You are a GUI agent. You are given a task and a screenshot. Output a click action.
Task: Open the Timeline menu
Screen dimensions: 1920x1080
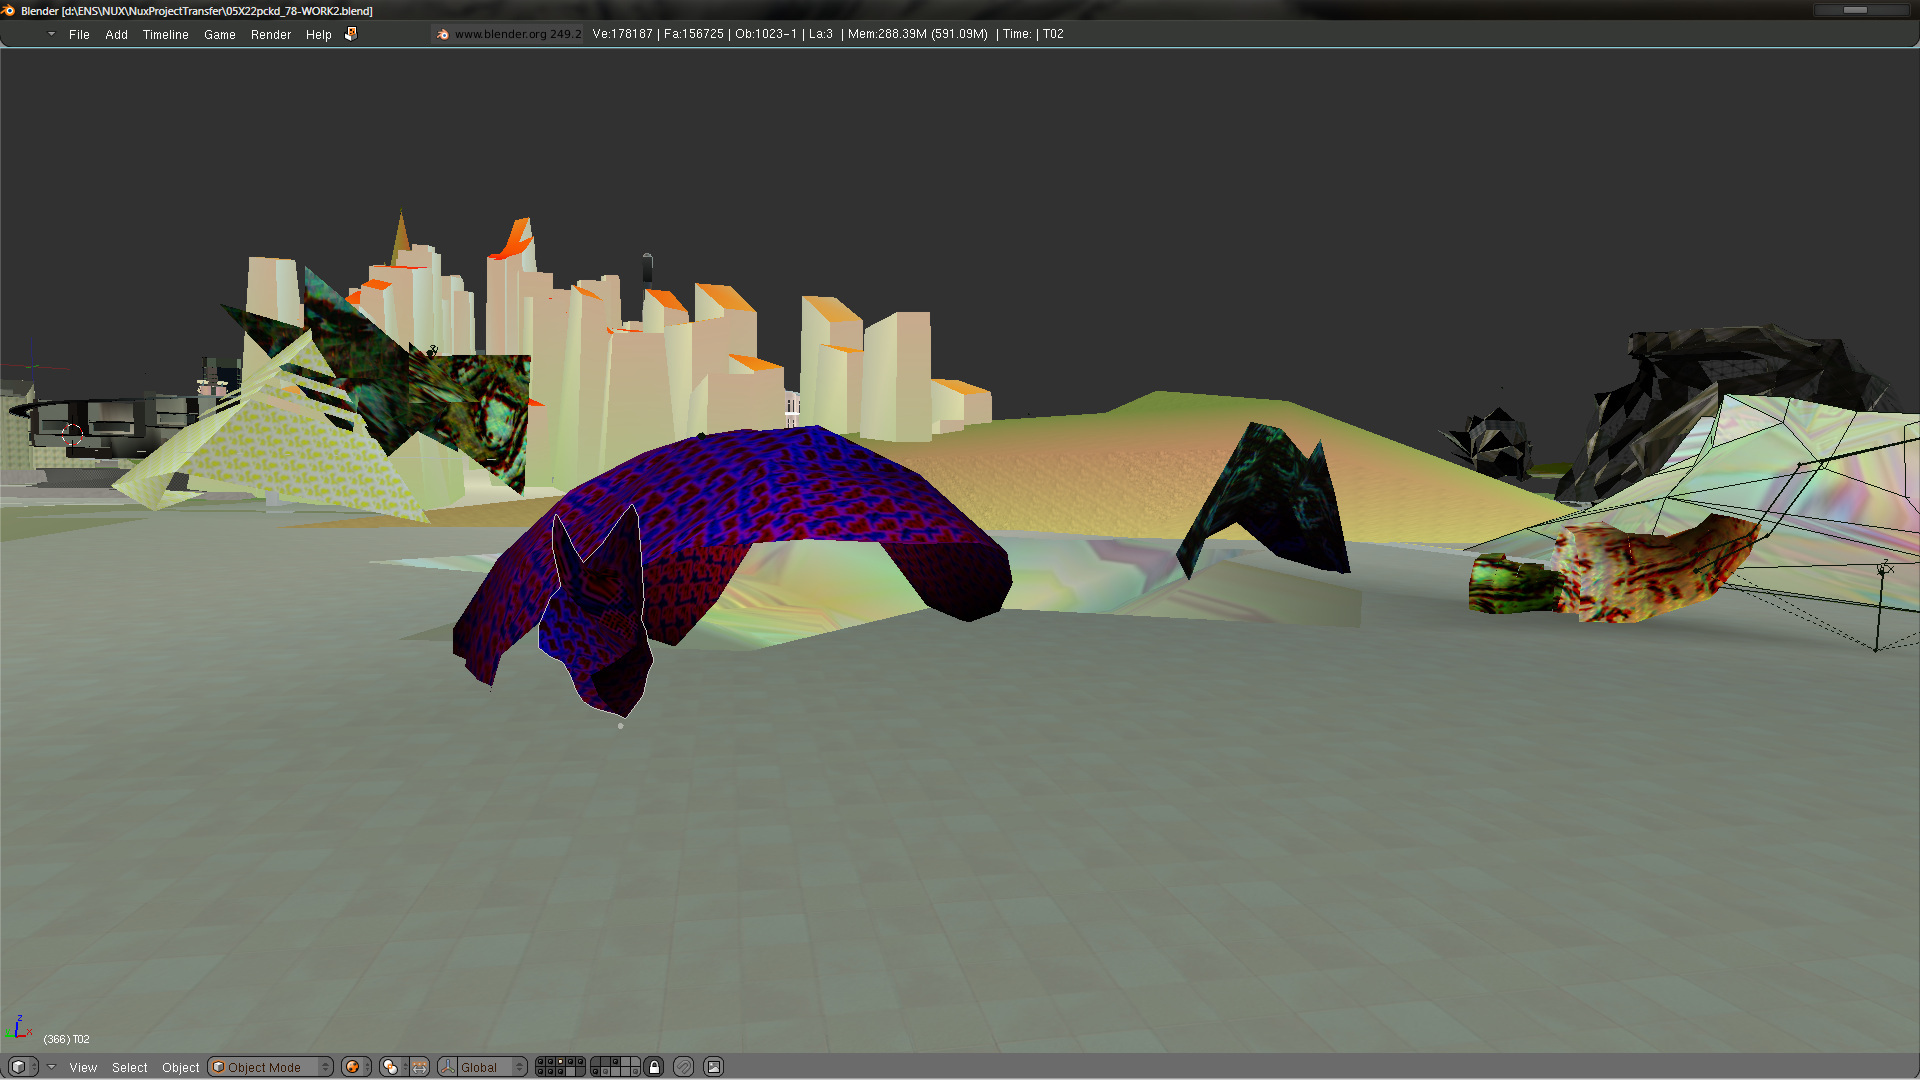click(165, 34)
